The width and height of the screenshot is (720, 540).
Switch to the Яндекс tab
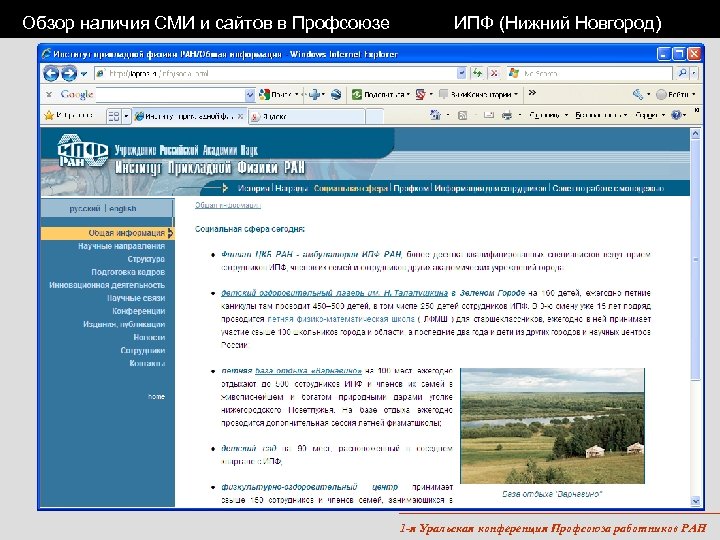307,117
